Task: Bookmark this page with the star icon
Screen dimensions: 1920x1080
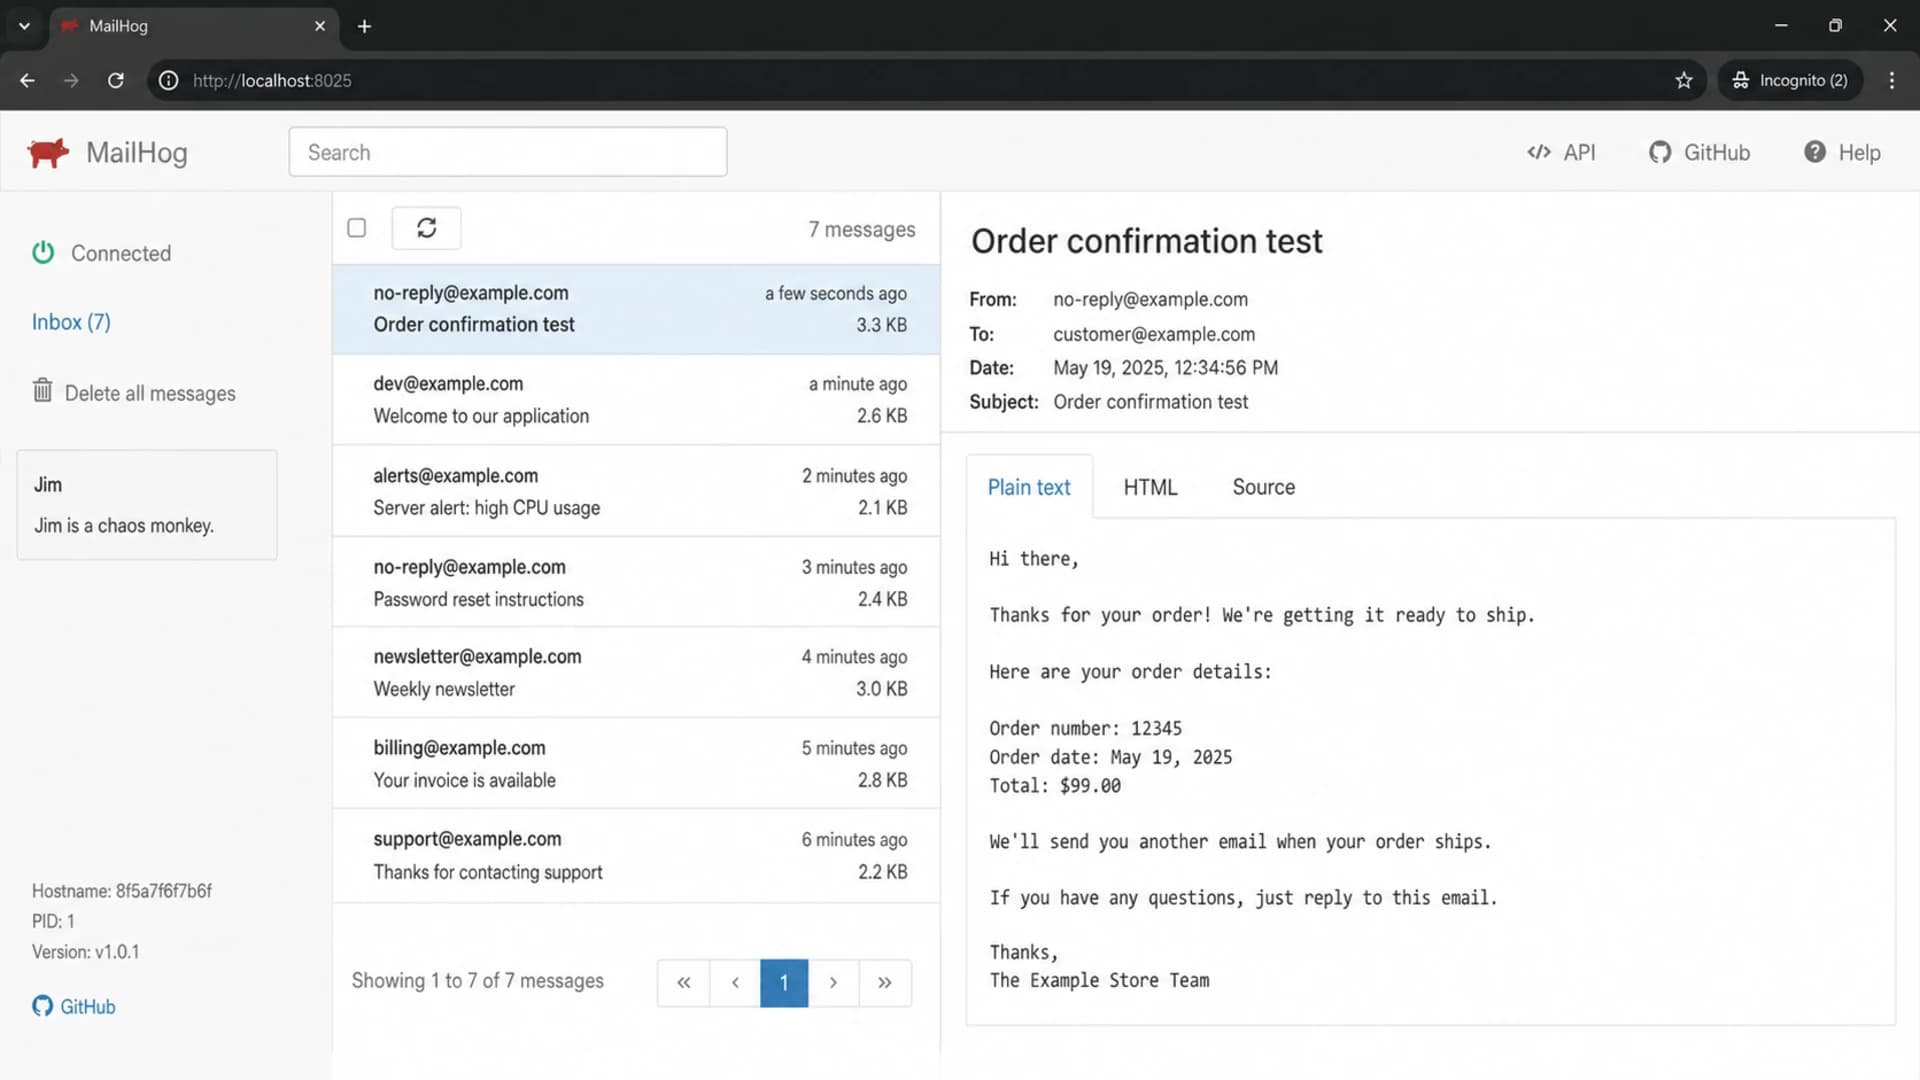Action: [1684, 80]
